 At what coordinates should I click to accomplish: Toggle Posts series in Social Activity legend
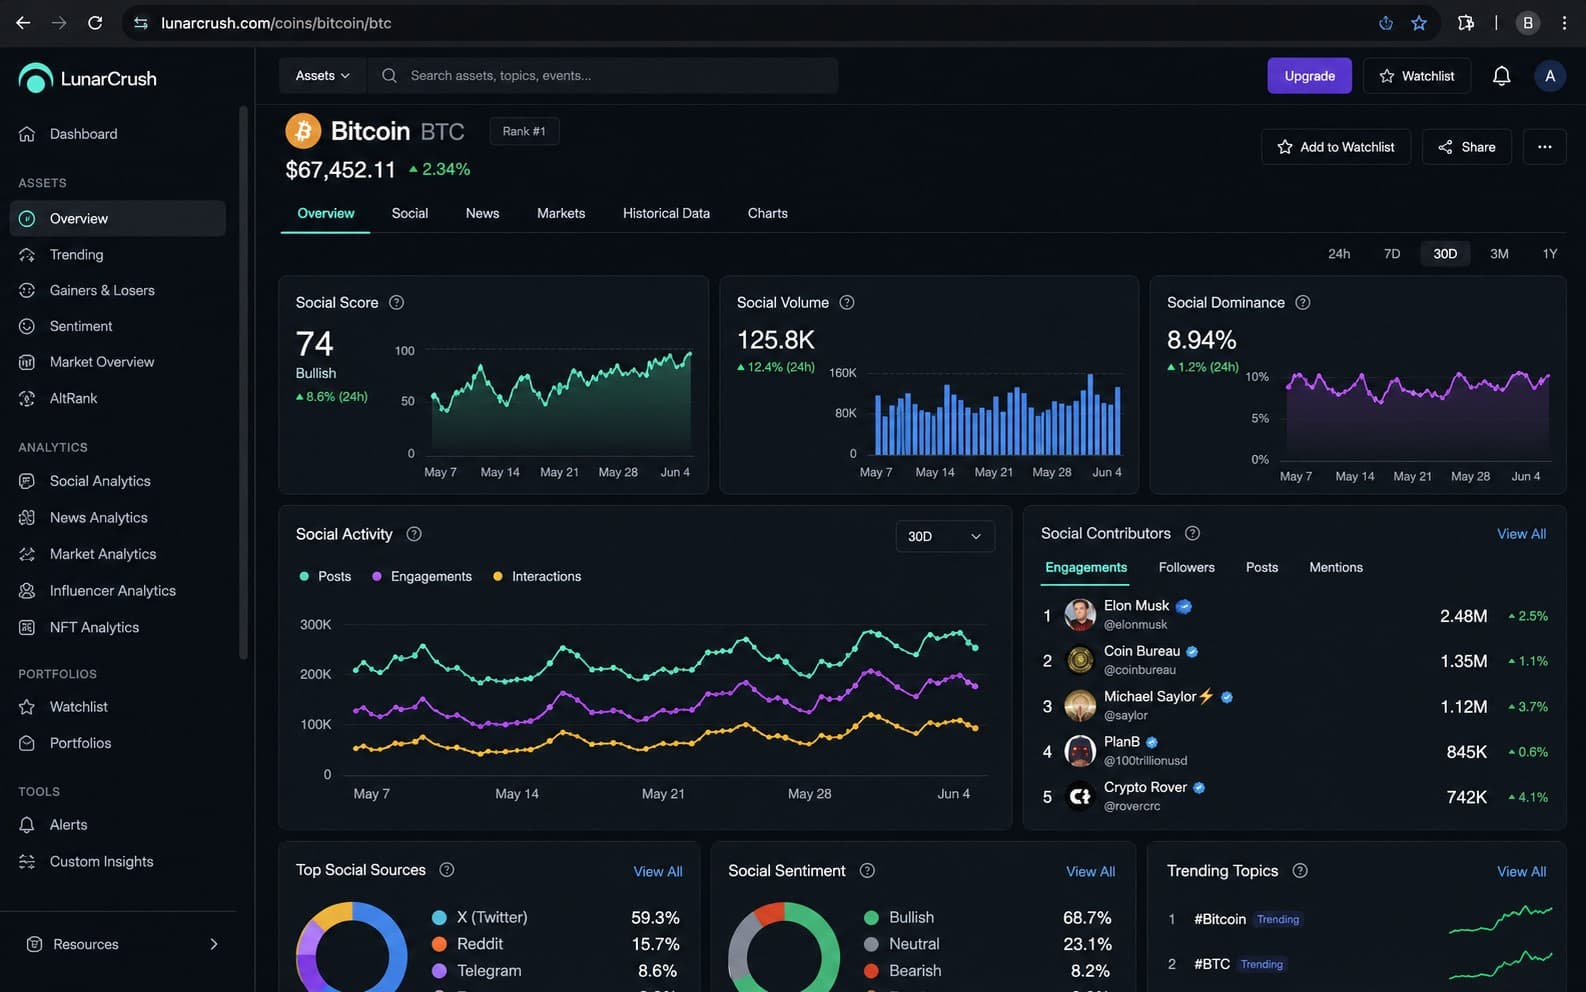point(325,577)
